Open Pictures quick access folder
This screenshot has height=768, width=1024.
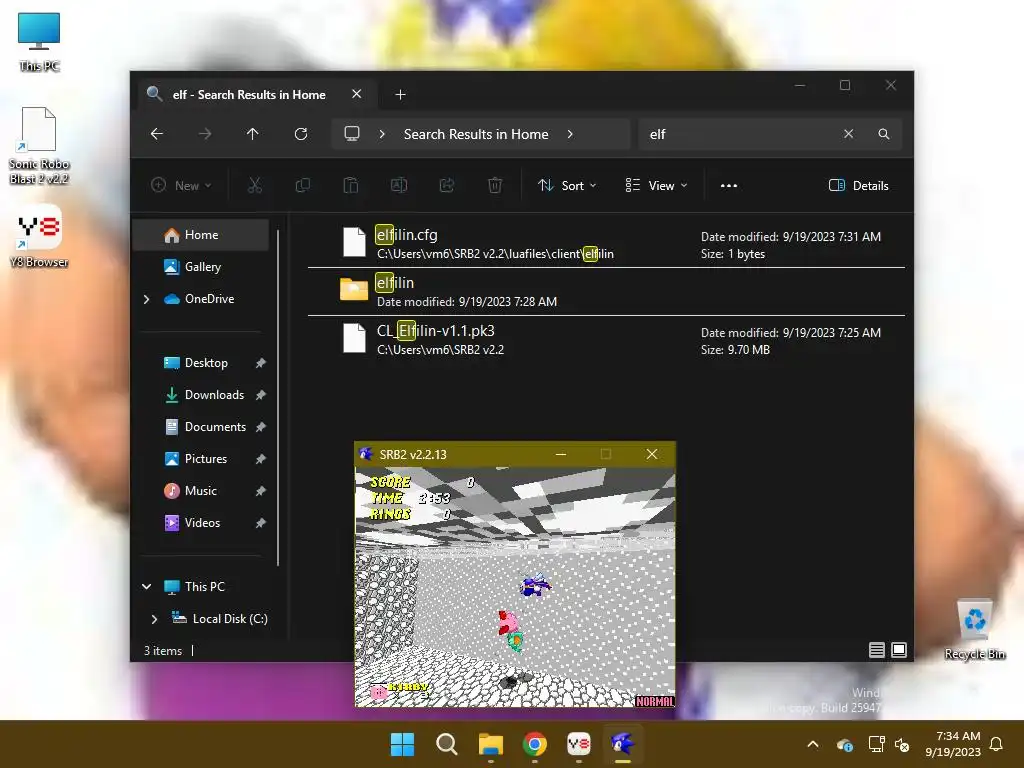tap(206, 458)
